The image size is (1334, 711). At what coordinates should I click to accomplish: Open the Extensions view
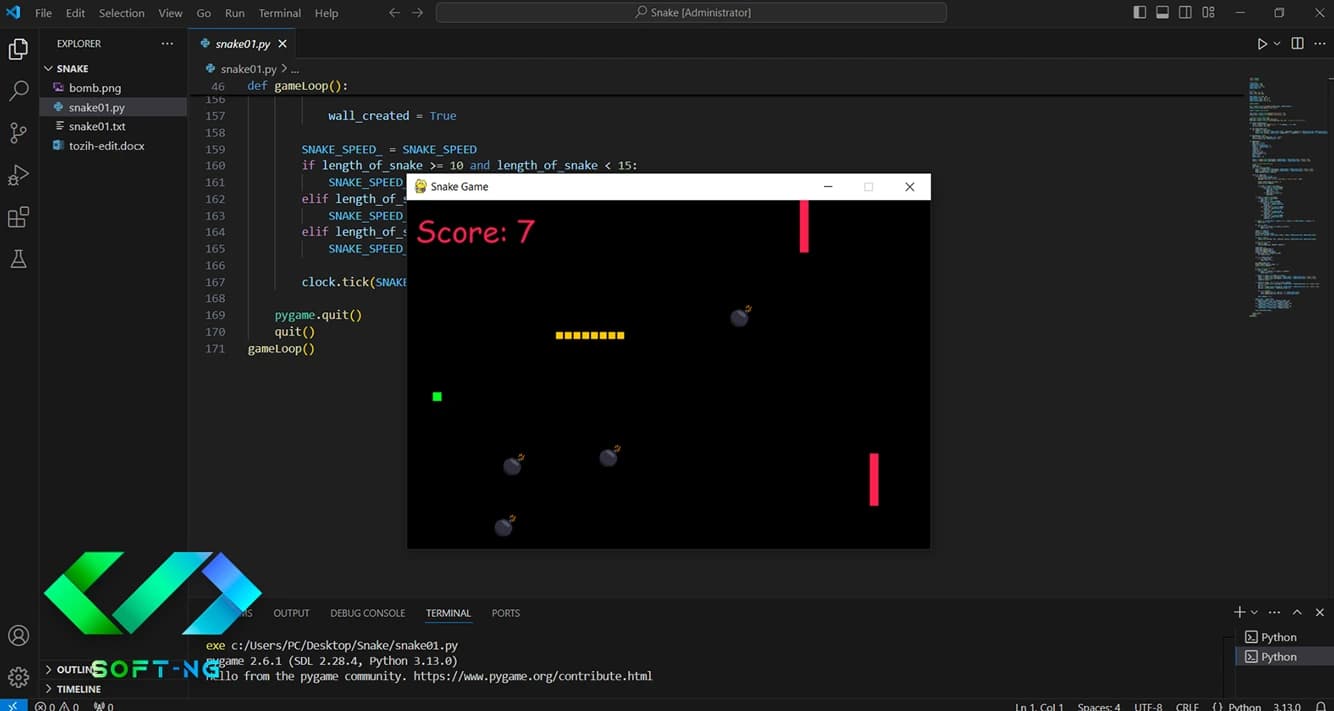coord(18,217)
